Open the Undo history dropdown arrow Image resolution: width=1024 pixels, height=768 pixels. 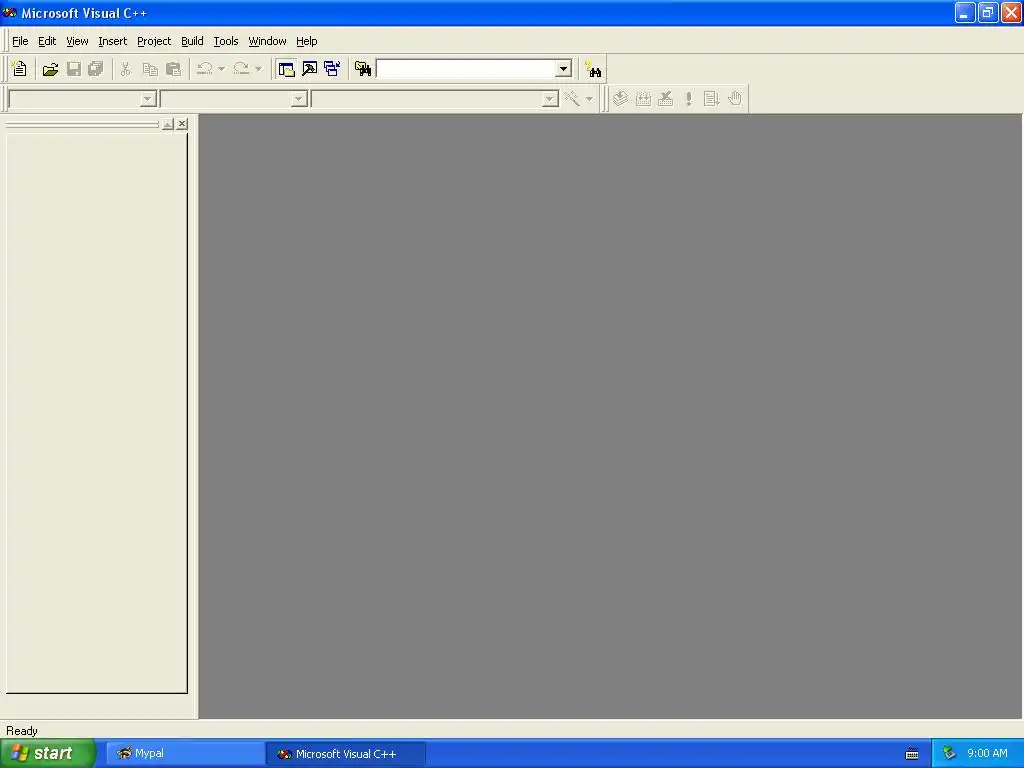coord(221,69)
